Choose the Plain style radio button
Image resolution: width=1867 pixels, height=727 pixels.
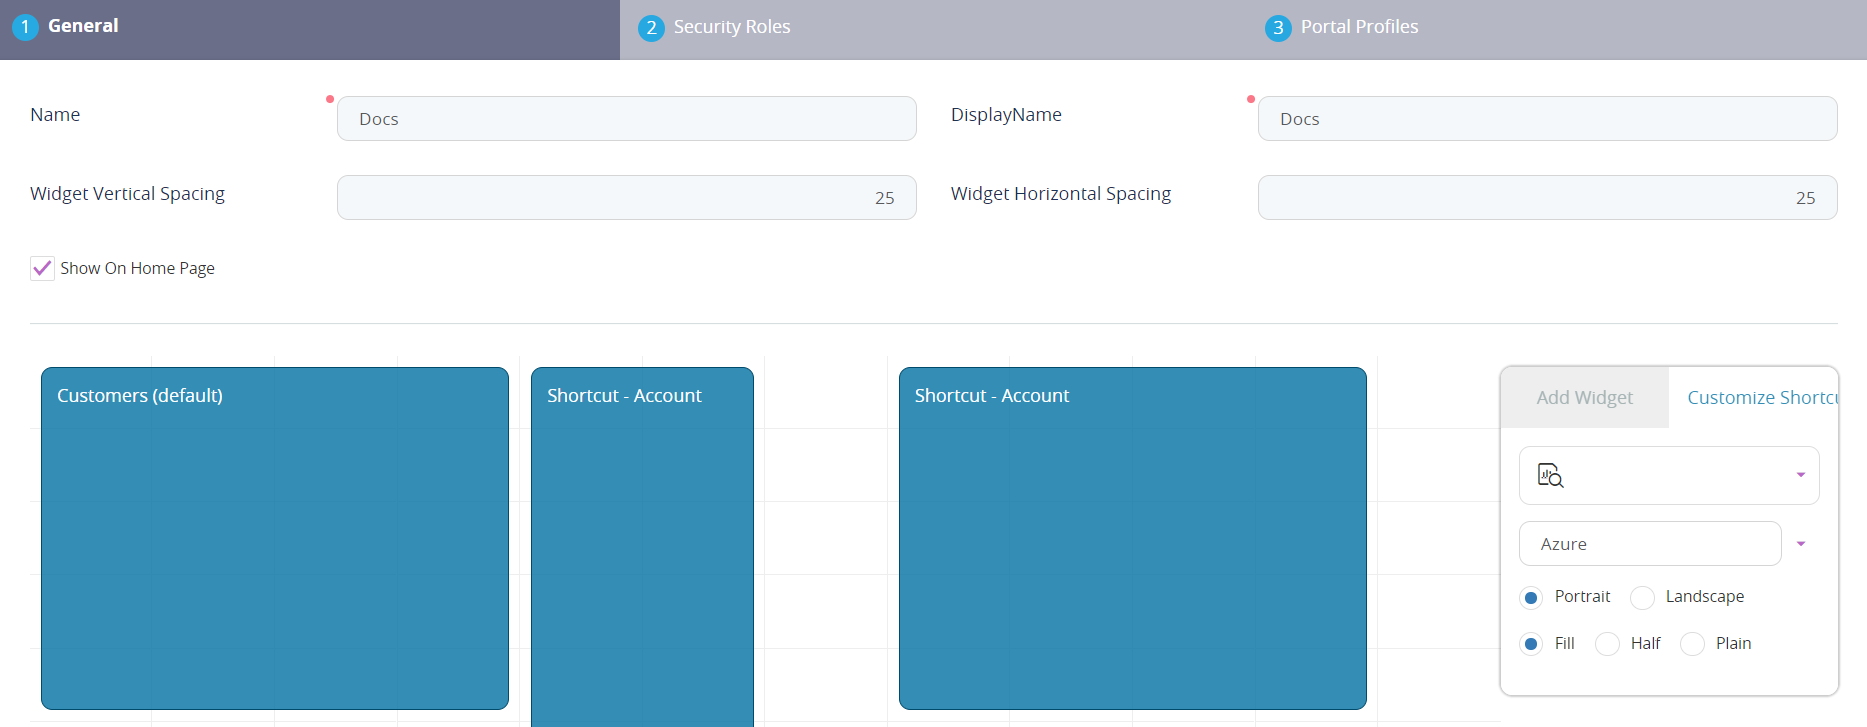1692,644
